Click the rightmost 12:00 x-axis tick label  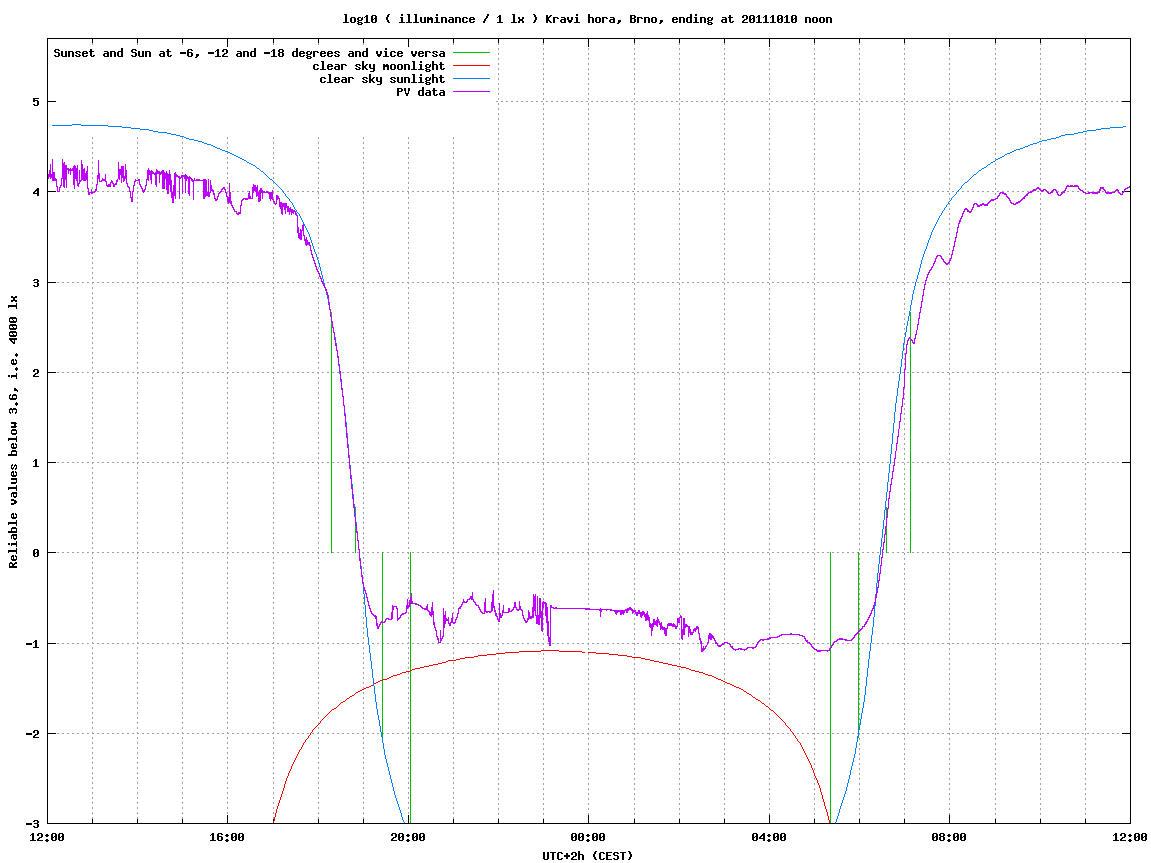[x=1130, y=837]
